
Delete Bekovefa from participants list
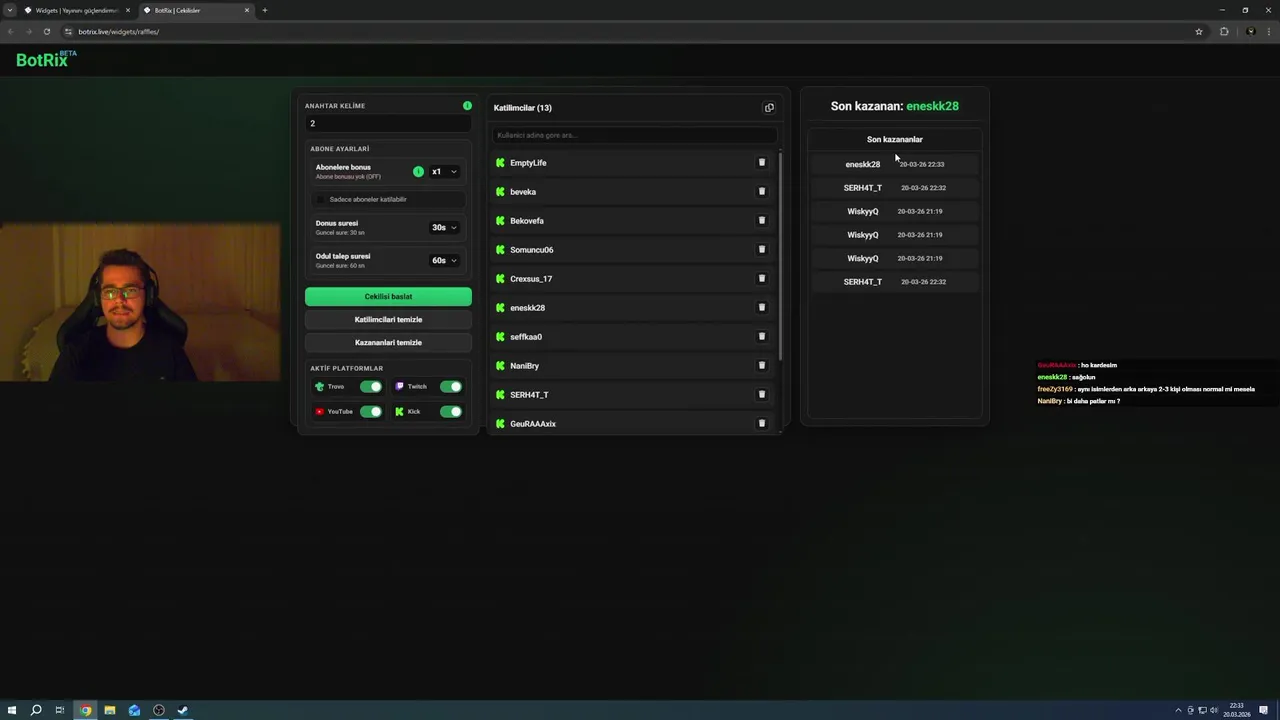click(761, 220)
